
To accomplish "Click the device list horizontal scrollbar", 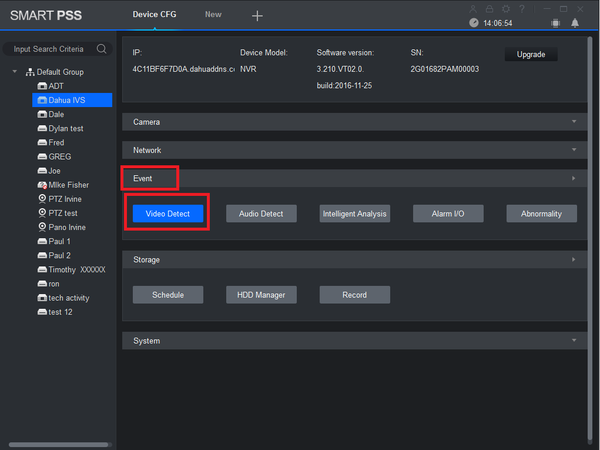I will click(x=59, y=445).
